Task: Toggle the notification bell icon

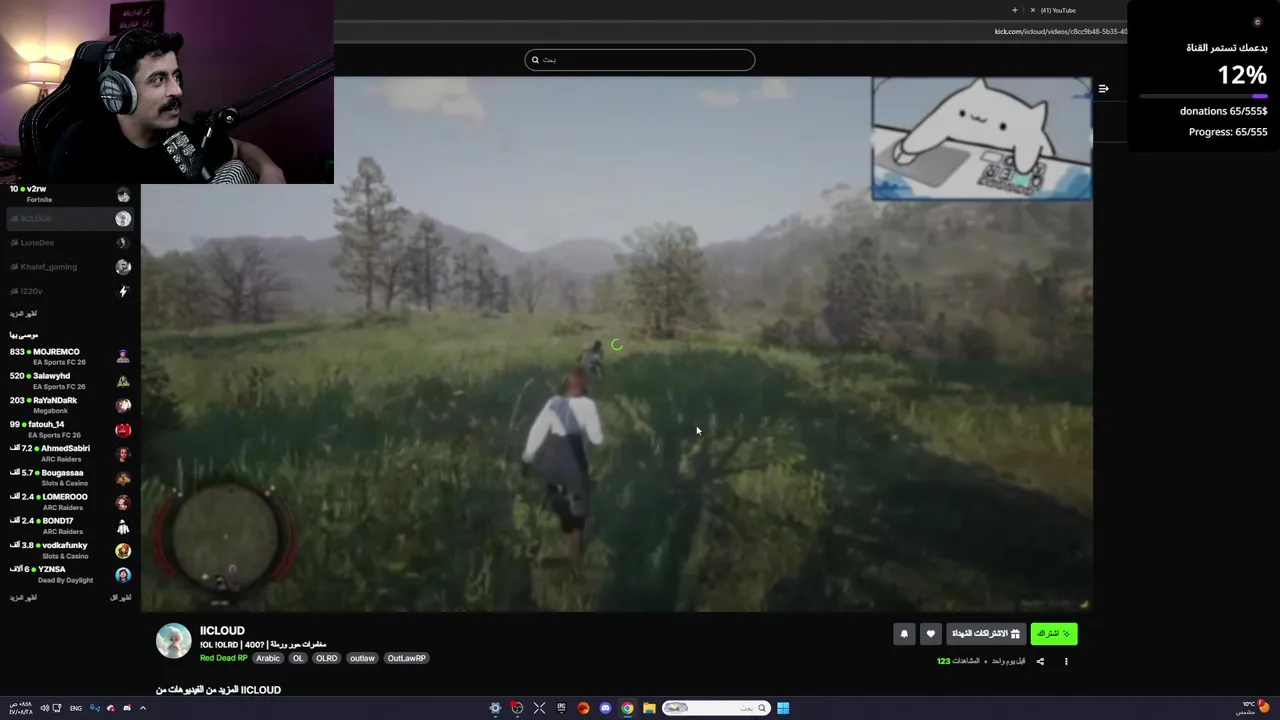Action: point(904,633)
